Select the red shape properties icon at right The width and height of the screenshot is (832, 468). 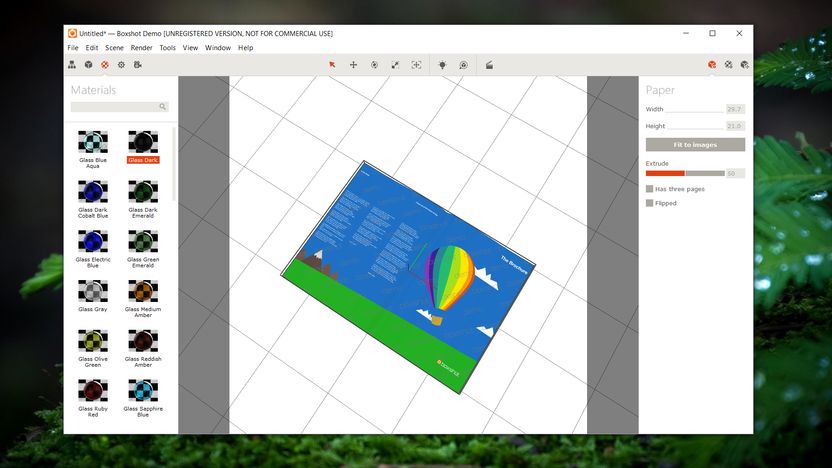[712, 65]
